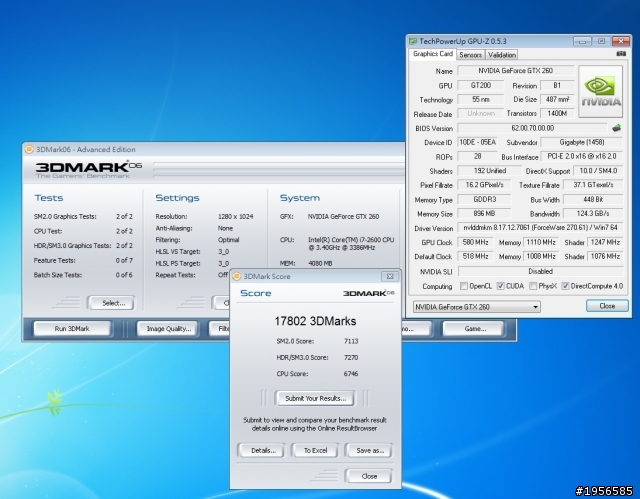Click Submit Your Results... button
The width and height of the screenshot is (640, 499).
coord(316,398)
